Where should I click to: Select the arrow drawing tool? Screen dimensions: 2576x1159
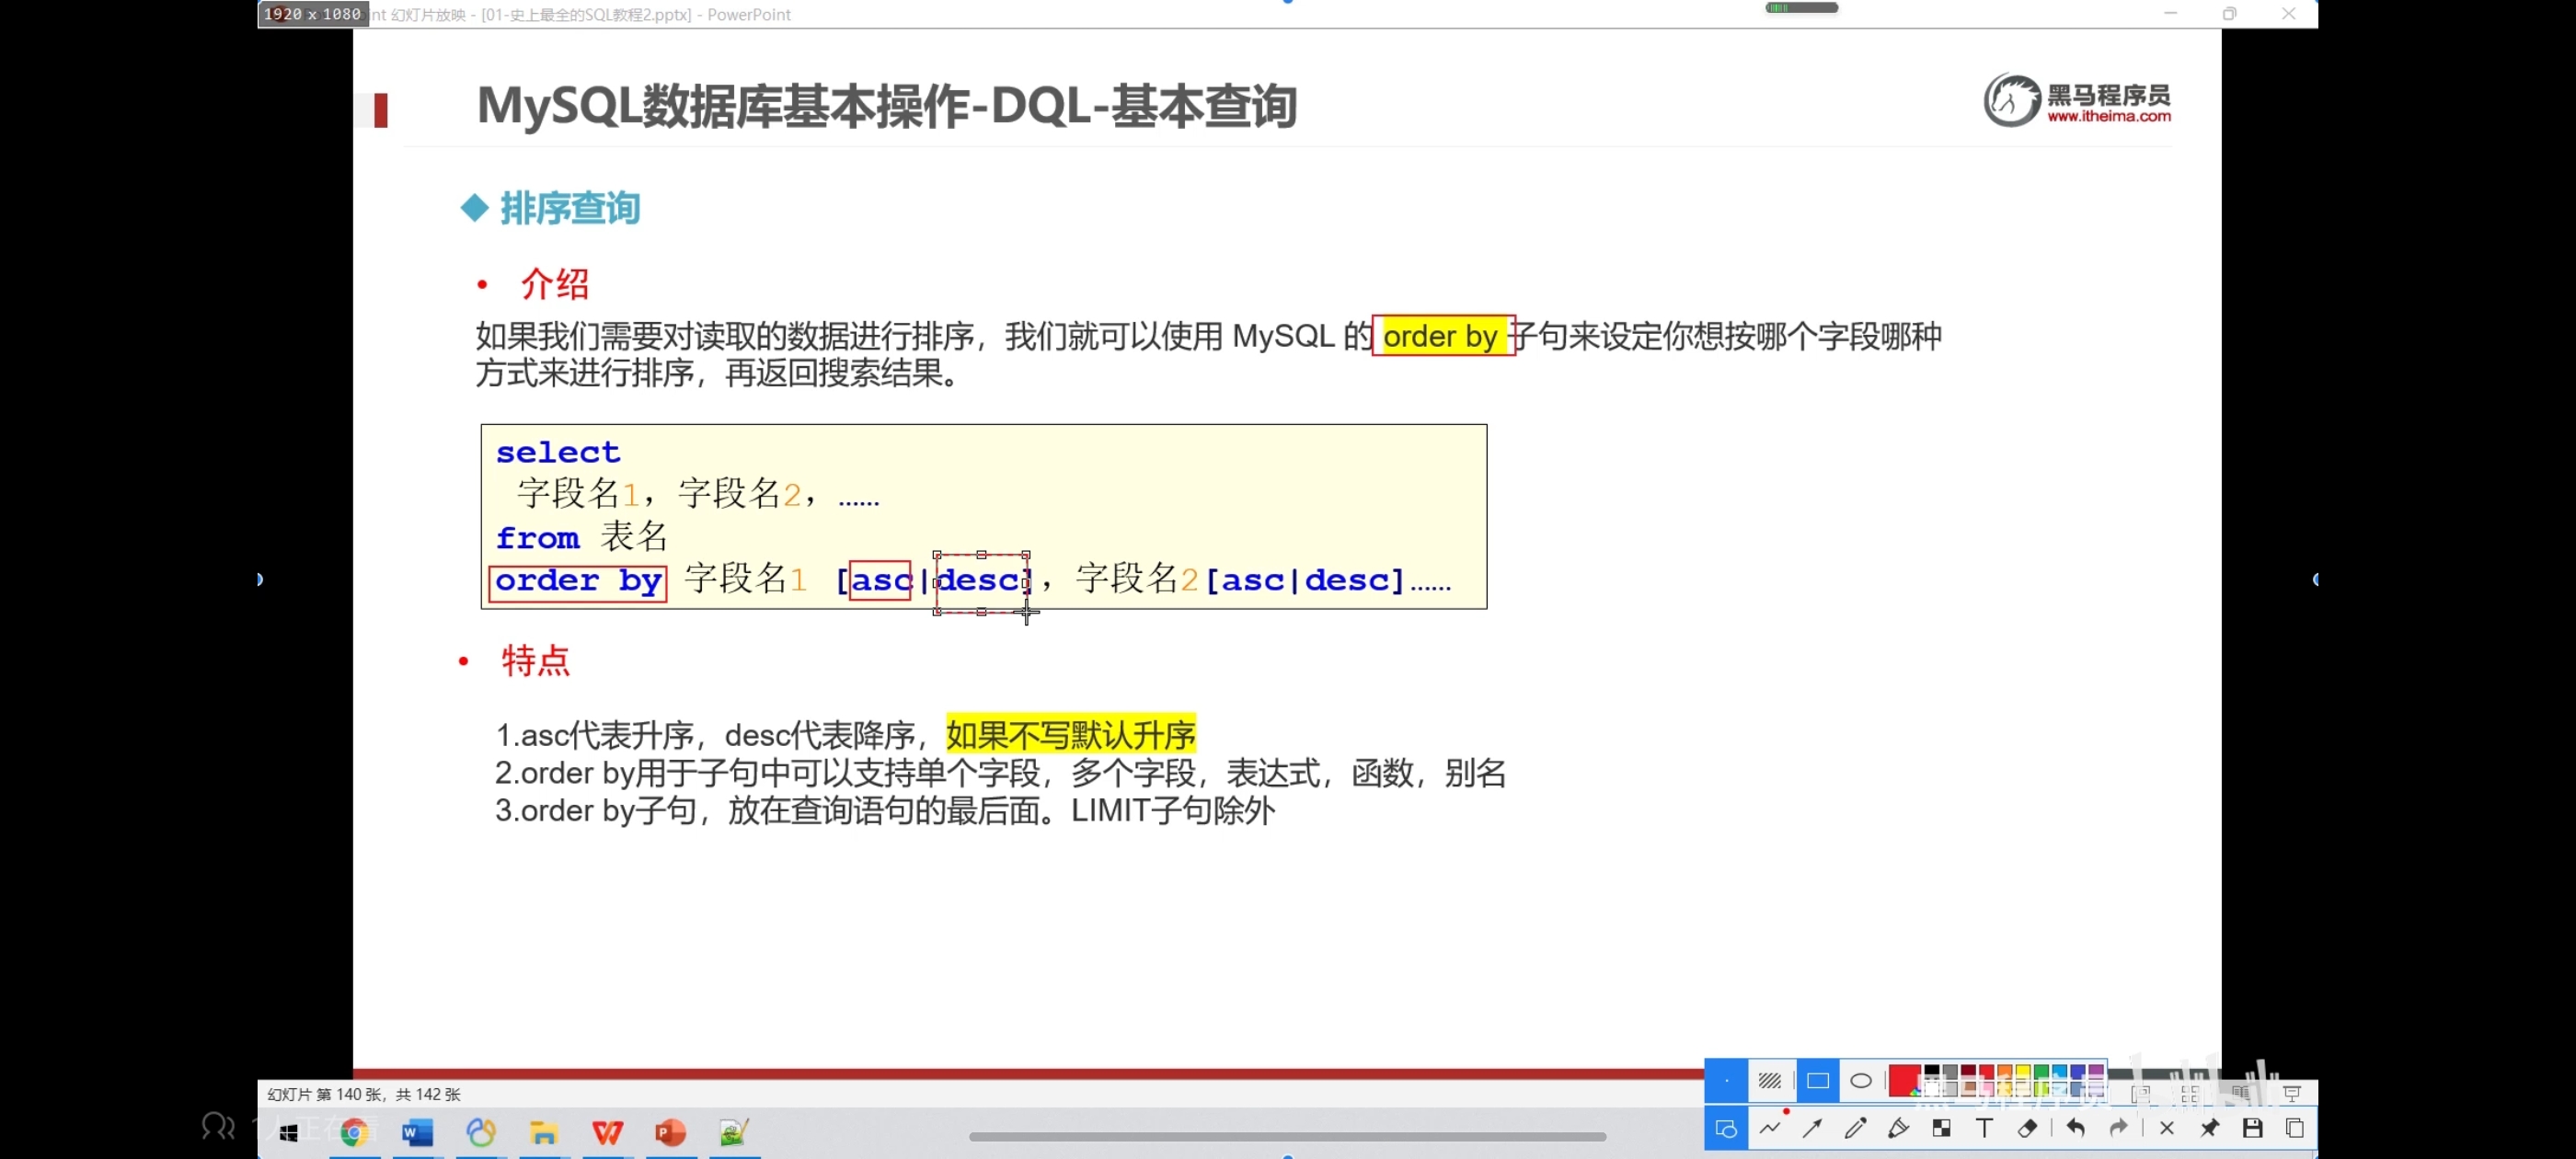(x=1812, y=1128)
